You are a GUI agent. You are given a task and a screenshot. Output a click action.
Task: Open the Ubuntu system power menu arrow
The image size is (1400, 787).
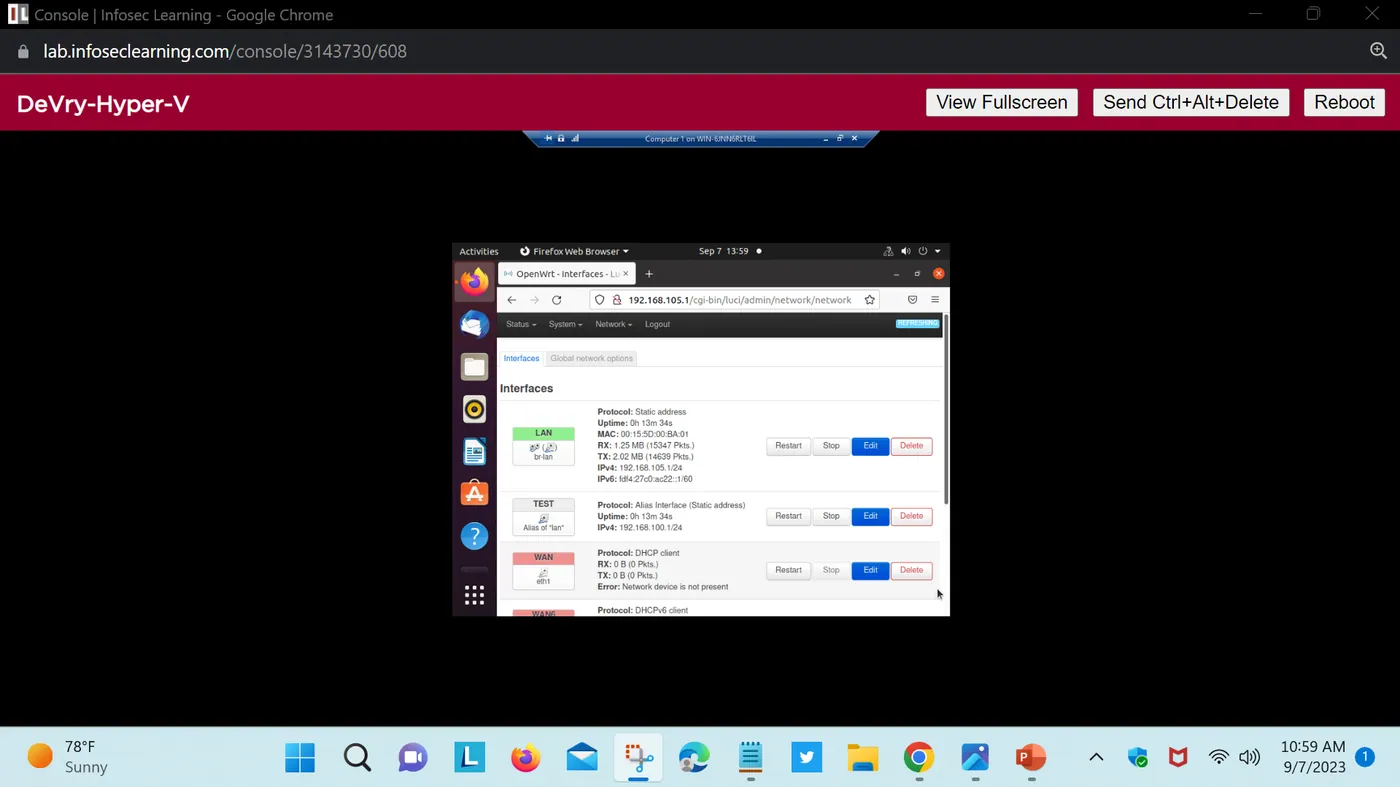pos(937,251)
